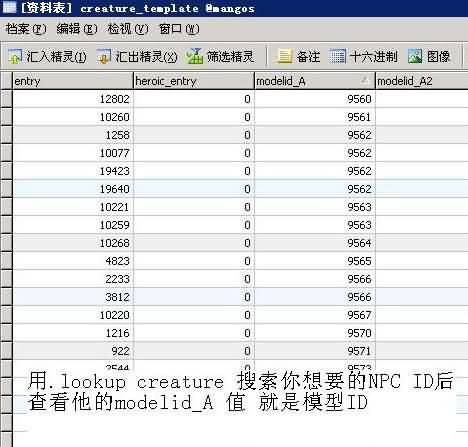Open the 检视(V) menu

[128, 29]
